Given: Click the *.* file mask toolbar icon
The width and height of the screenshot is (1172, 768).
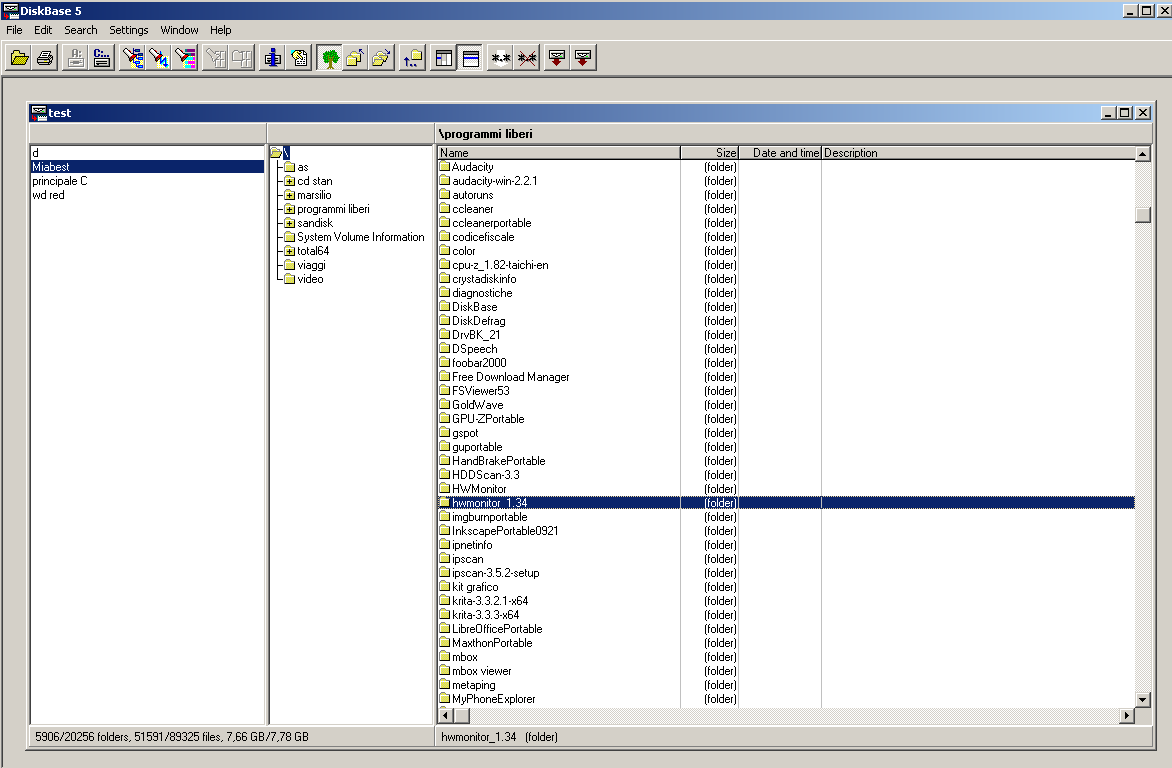Looking at the screenshot, I should pos(501,58).
